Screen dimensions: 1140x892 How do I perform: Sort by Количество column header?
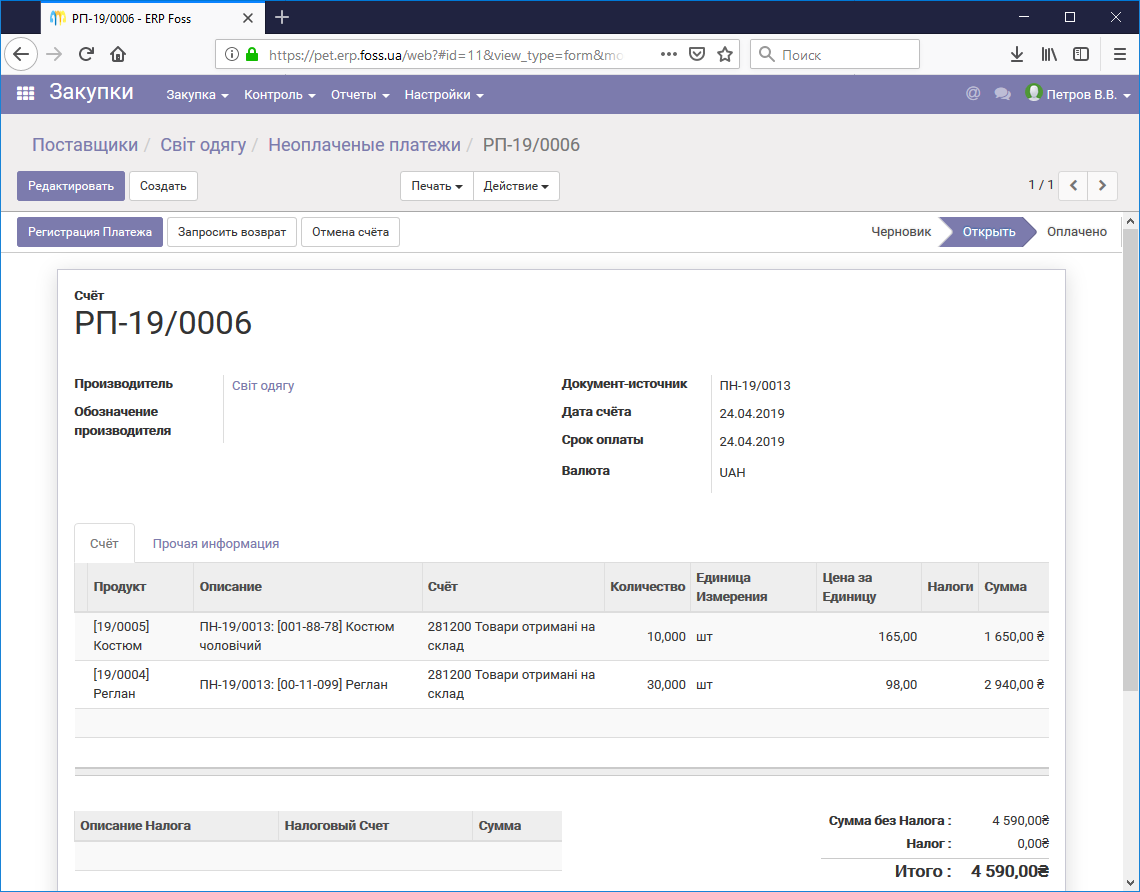click(647, 587)
